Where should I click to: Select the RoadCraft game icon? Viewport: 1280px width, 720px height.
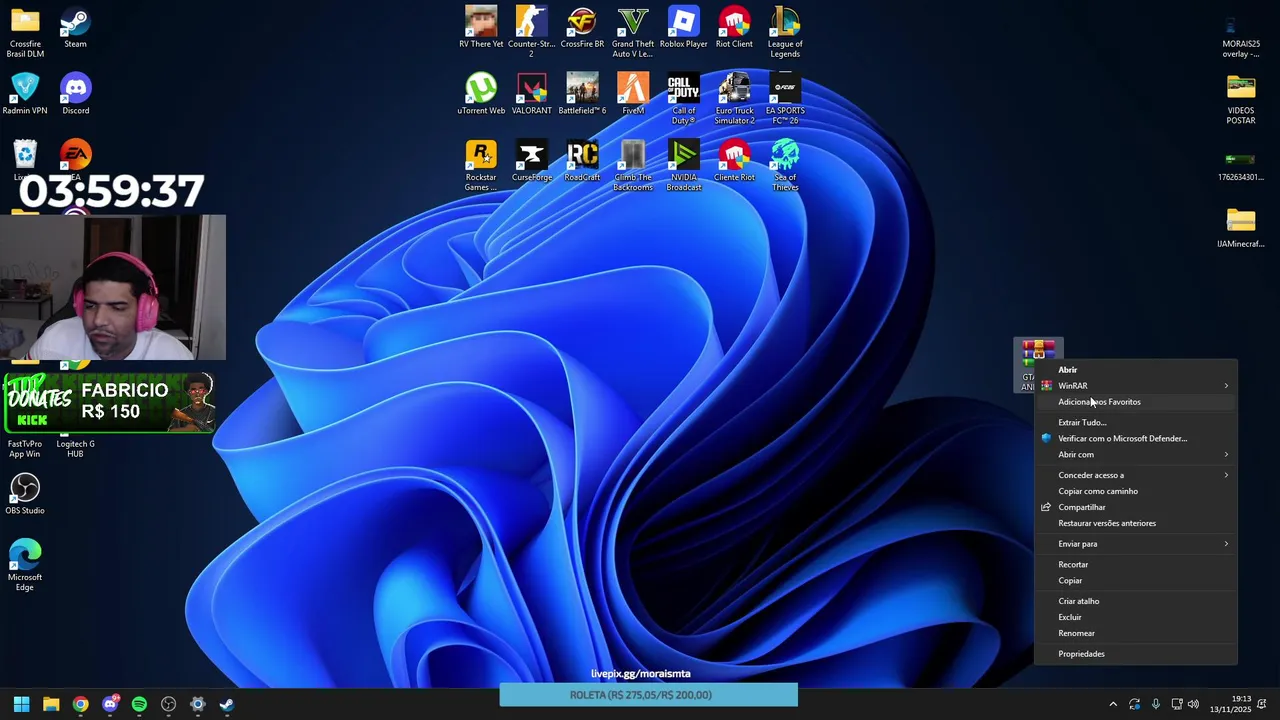click(x=582, y=162)
